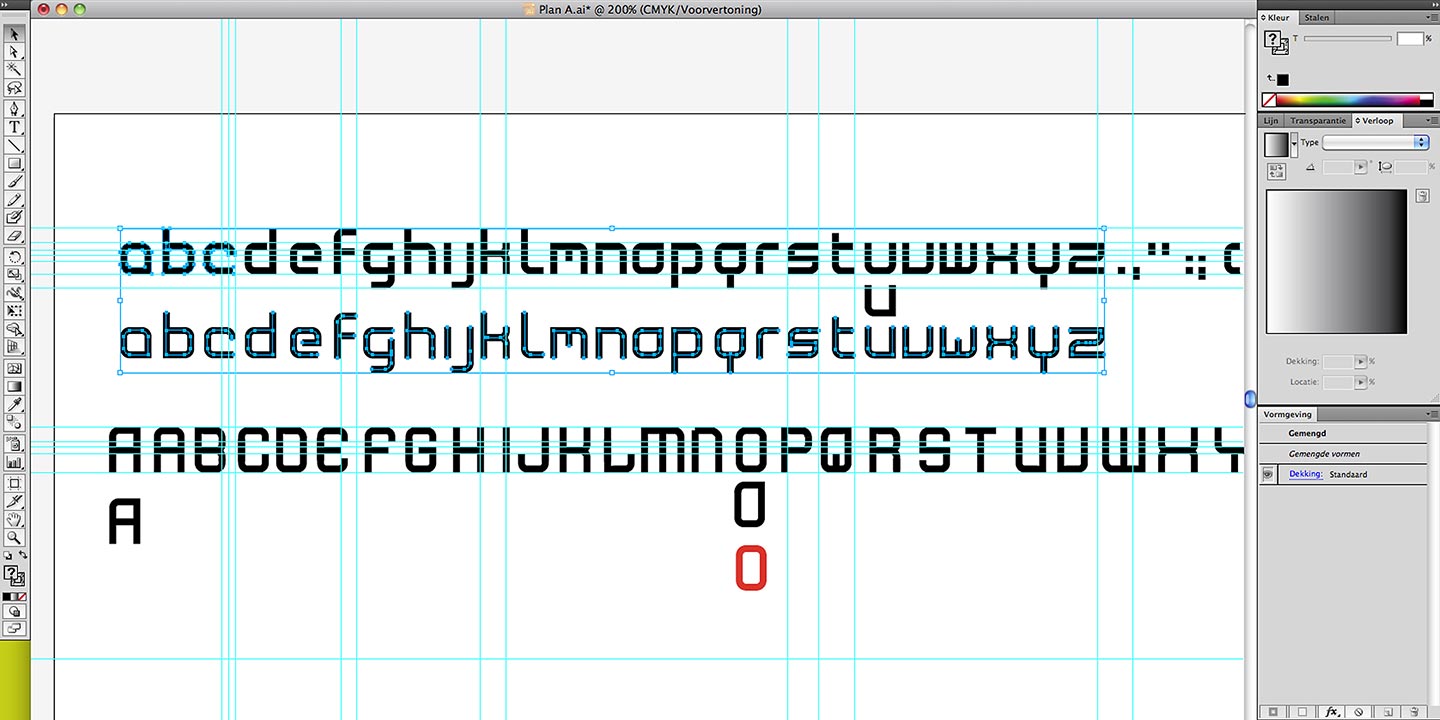Open the Vormgeving panel options menu
Screen dimensions: 1440x720
(1432, 413)
